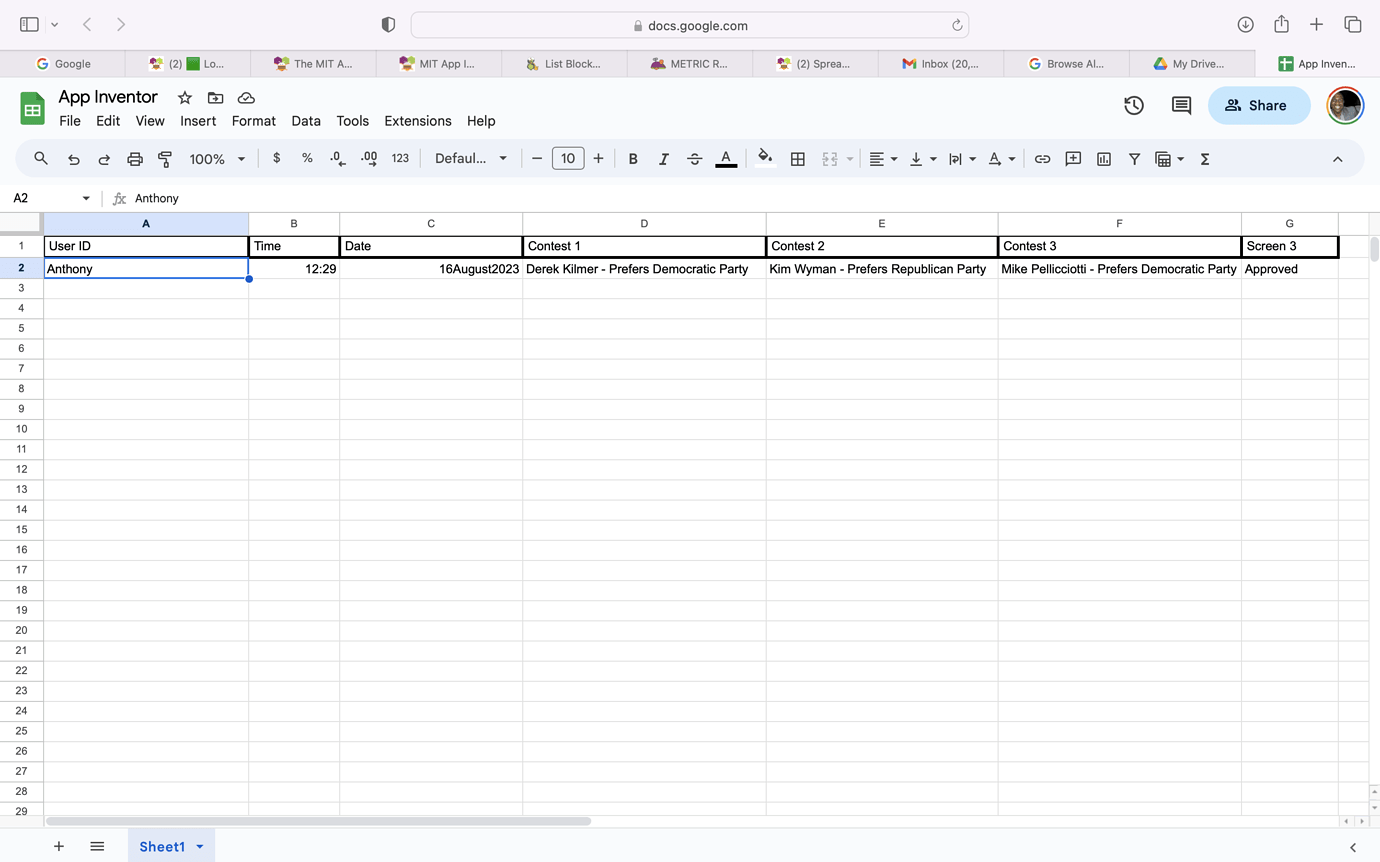Format selection as currency
The image size is (1380, 862).
(276, 158)
